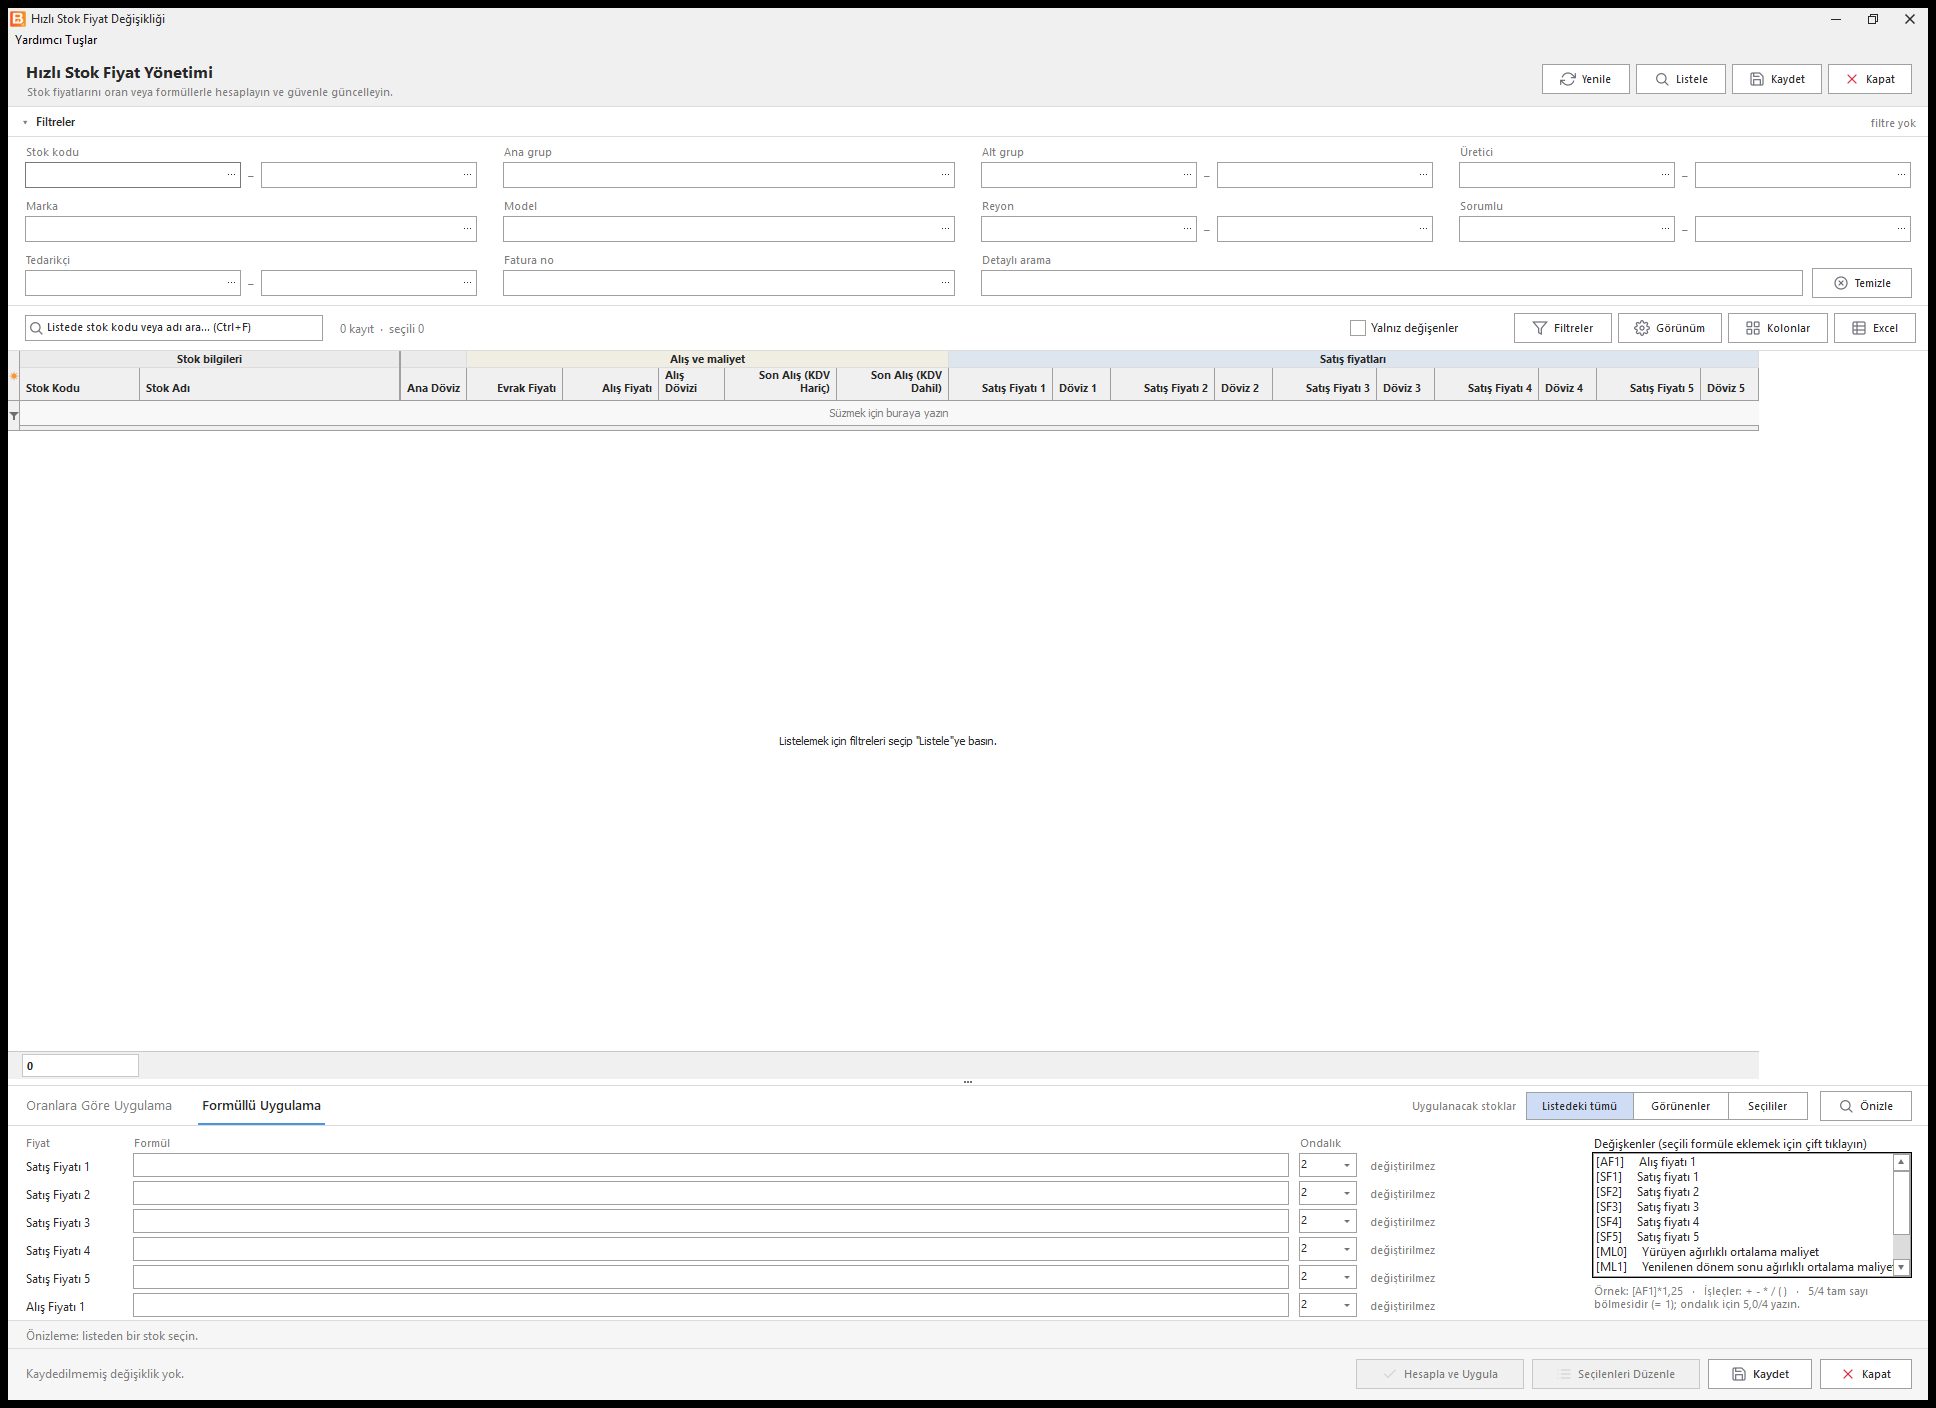This screenshot has width=1936, height=1408.
Task: Click Temizle to clear filters
Action: (1861, 283)
